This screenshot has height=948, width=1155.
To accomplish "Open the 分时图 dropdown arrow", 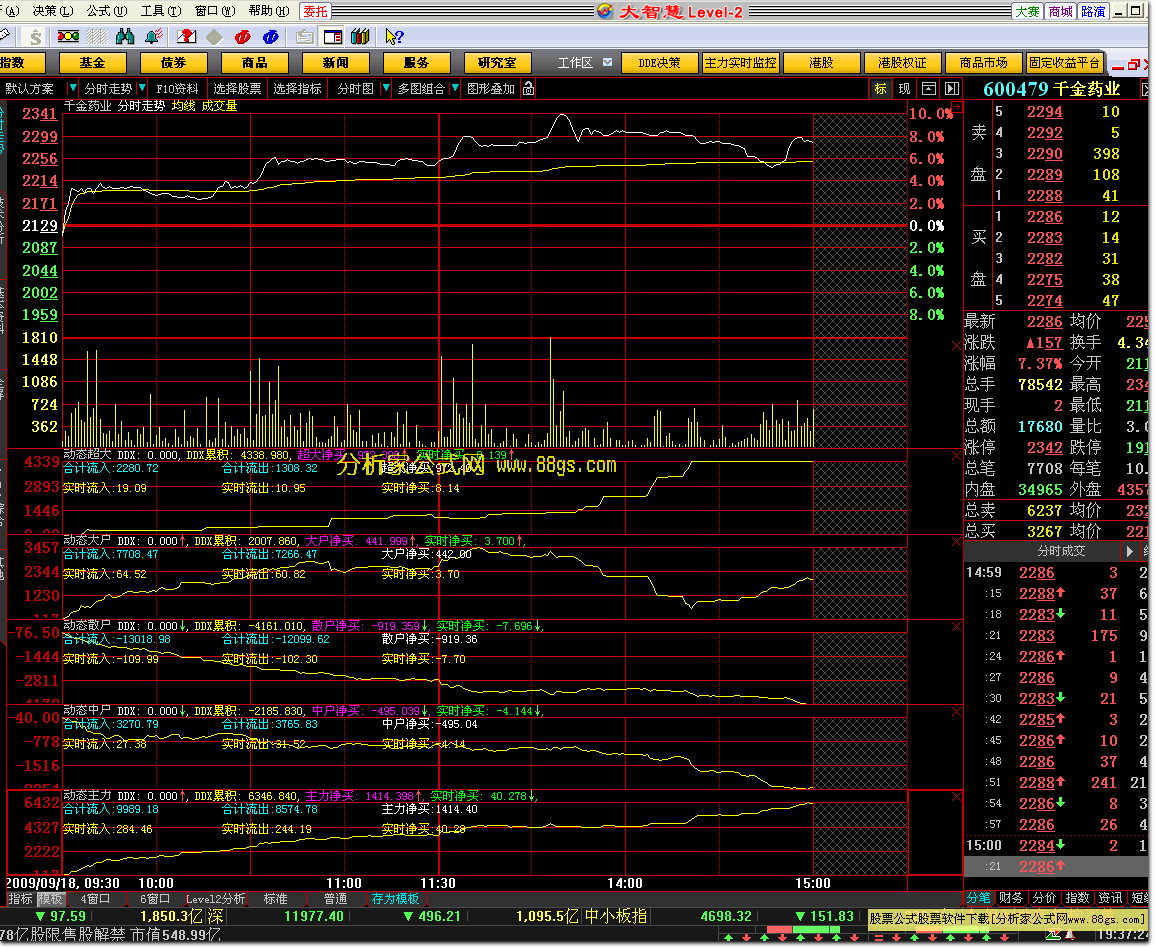I will click(385, 88).
